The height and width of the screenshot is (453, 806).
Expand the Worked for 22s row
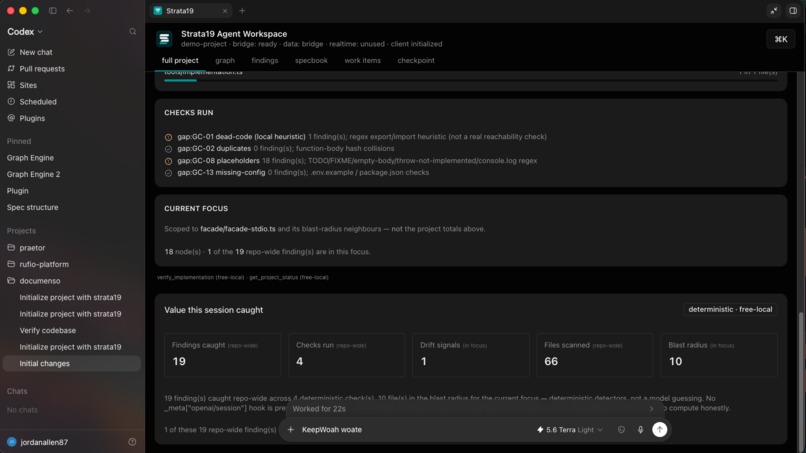point(472,409)
